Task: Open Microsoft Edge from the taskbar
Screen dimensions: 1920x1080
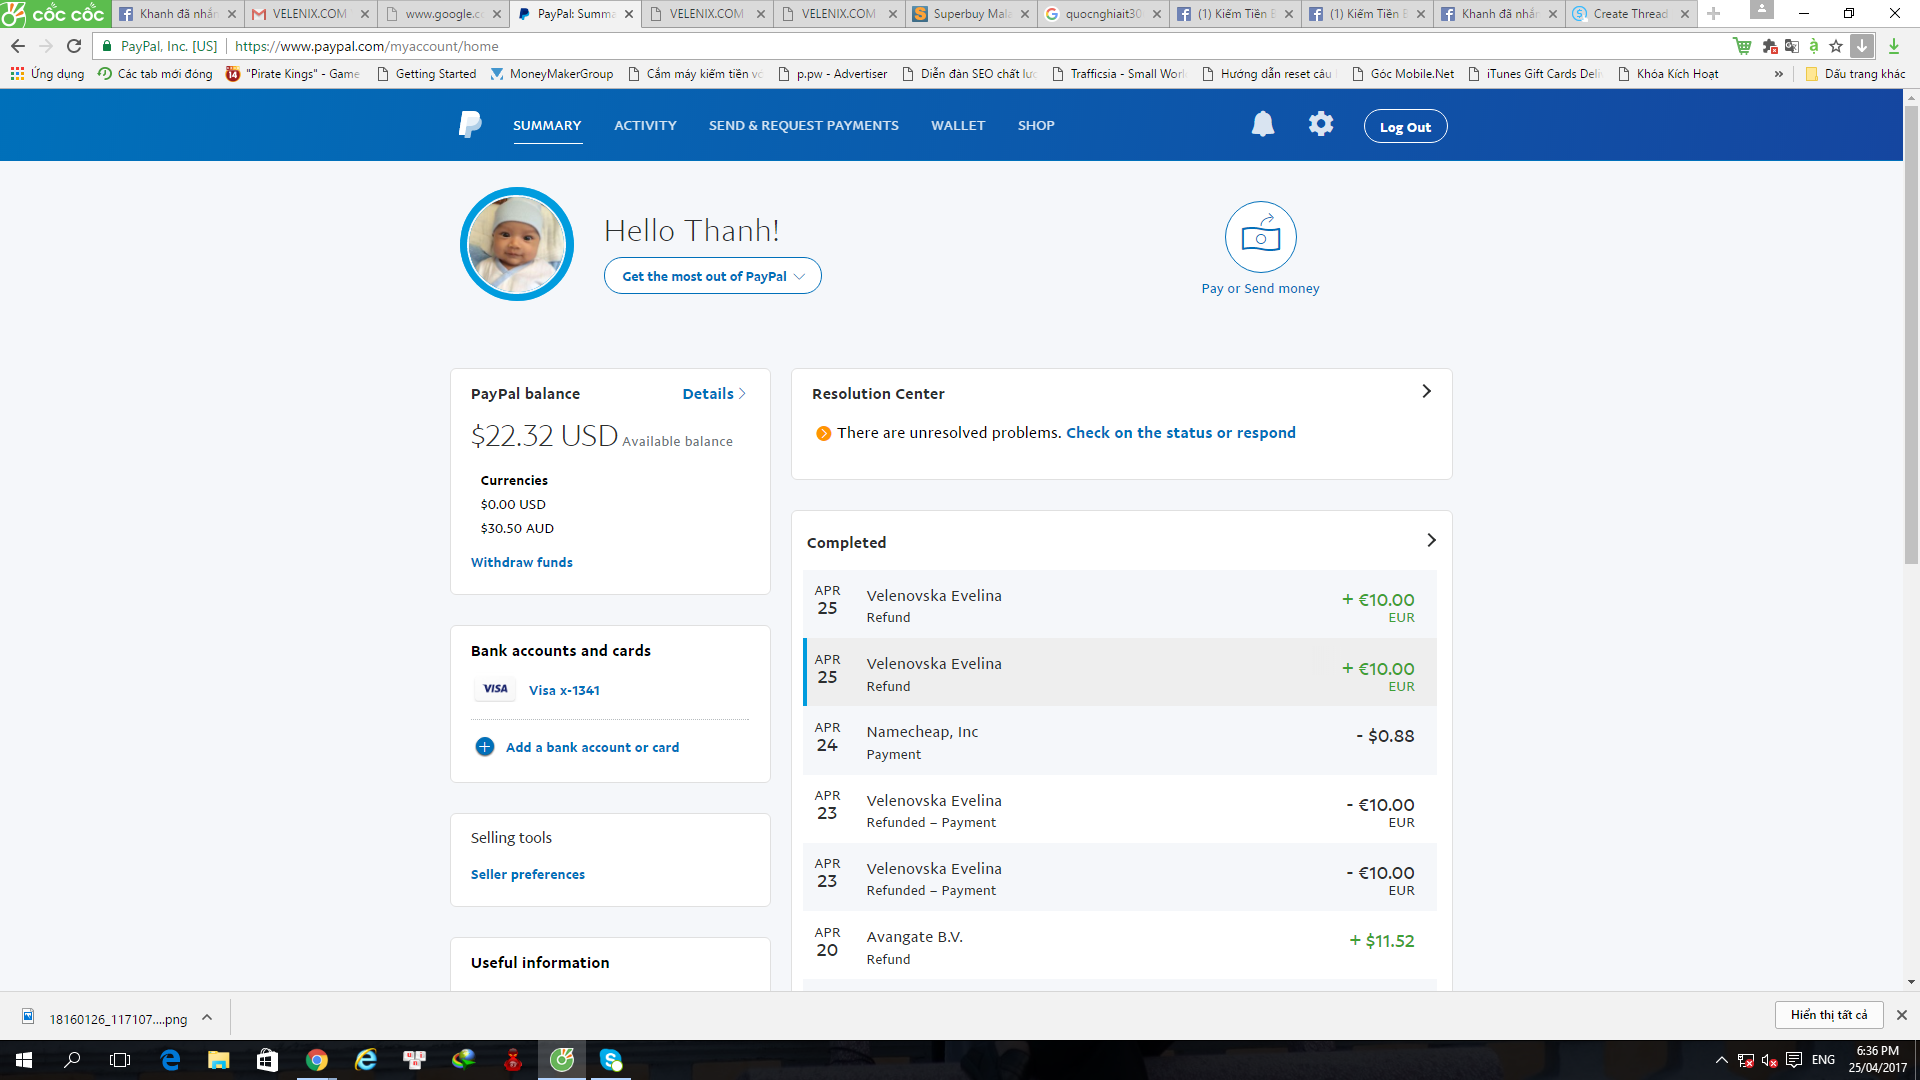Action: [170, 1060]
